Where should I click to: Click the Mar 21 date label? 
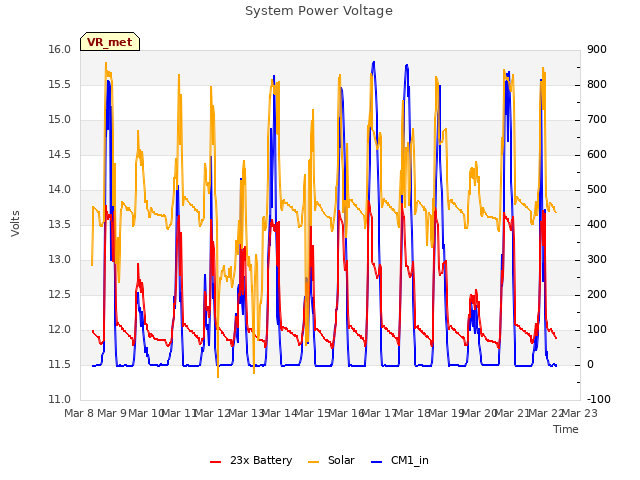point(512,413)
